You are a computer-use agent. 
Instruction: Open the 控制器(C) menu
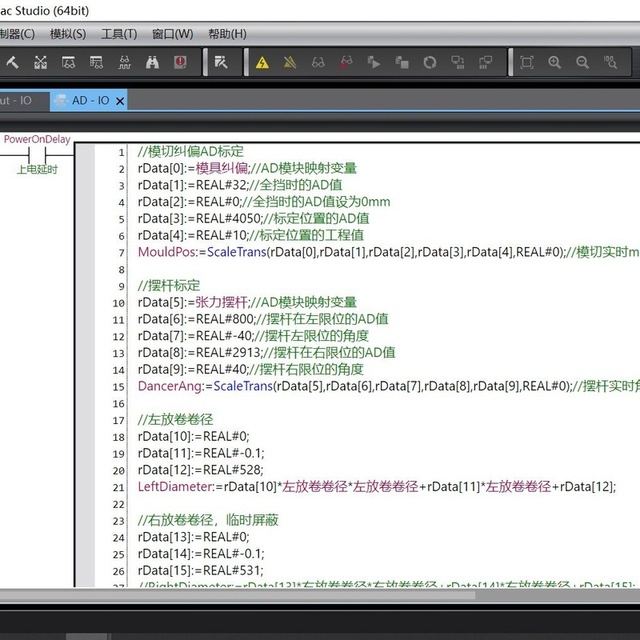(17, 34)
